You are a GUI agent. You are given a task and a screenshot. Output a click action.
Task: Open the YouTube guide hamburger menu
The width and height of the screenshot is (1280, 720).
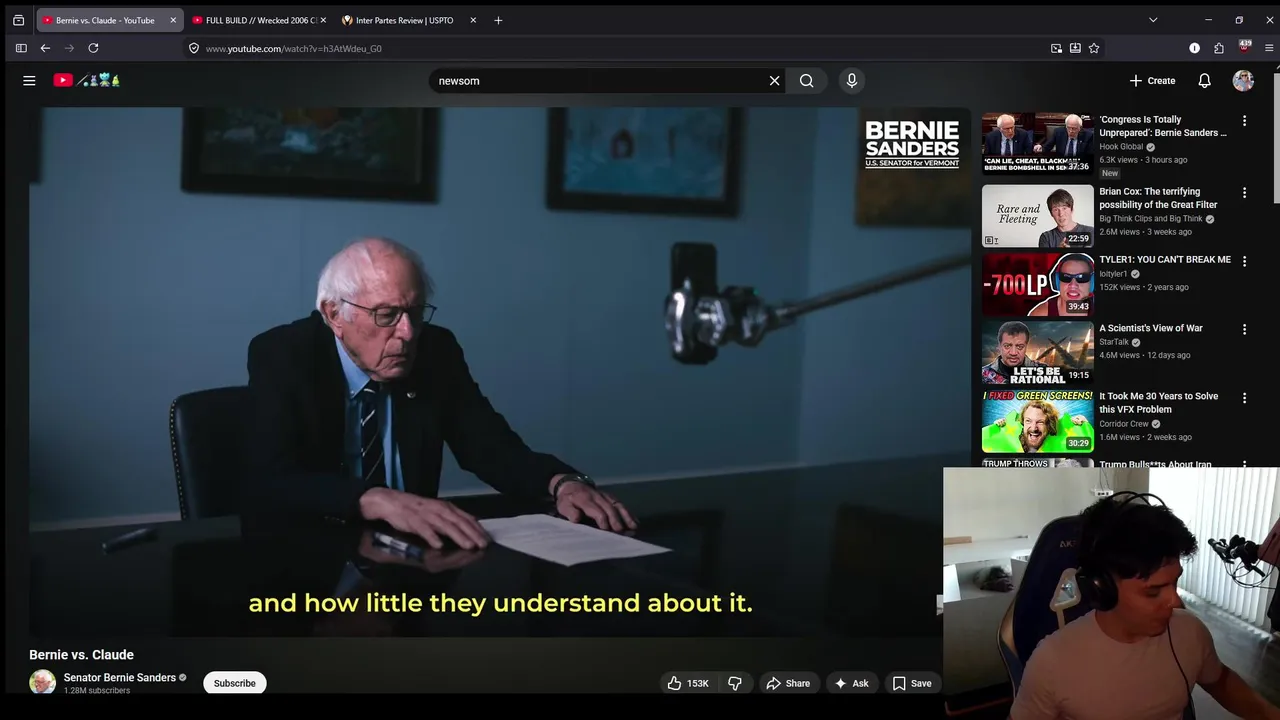[29, 81]
